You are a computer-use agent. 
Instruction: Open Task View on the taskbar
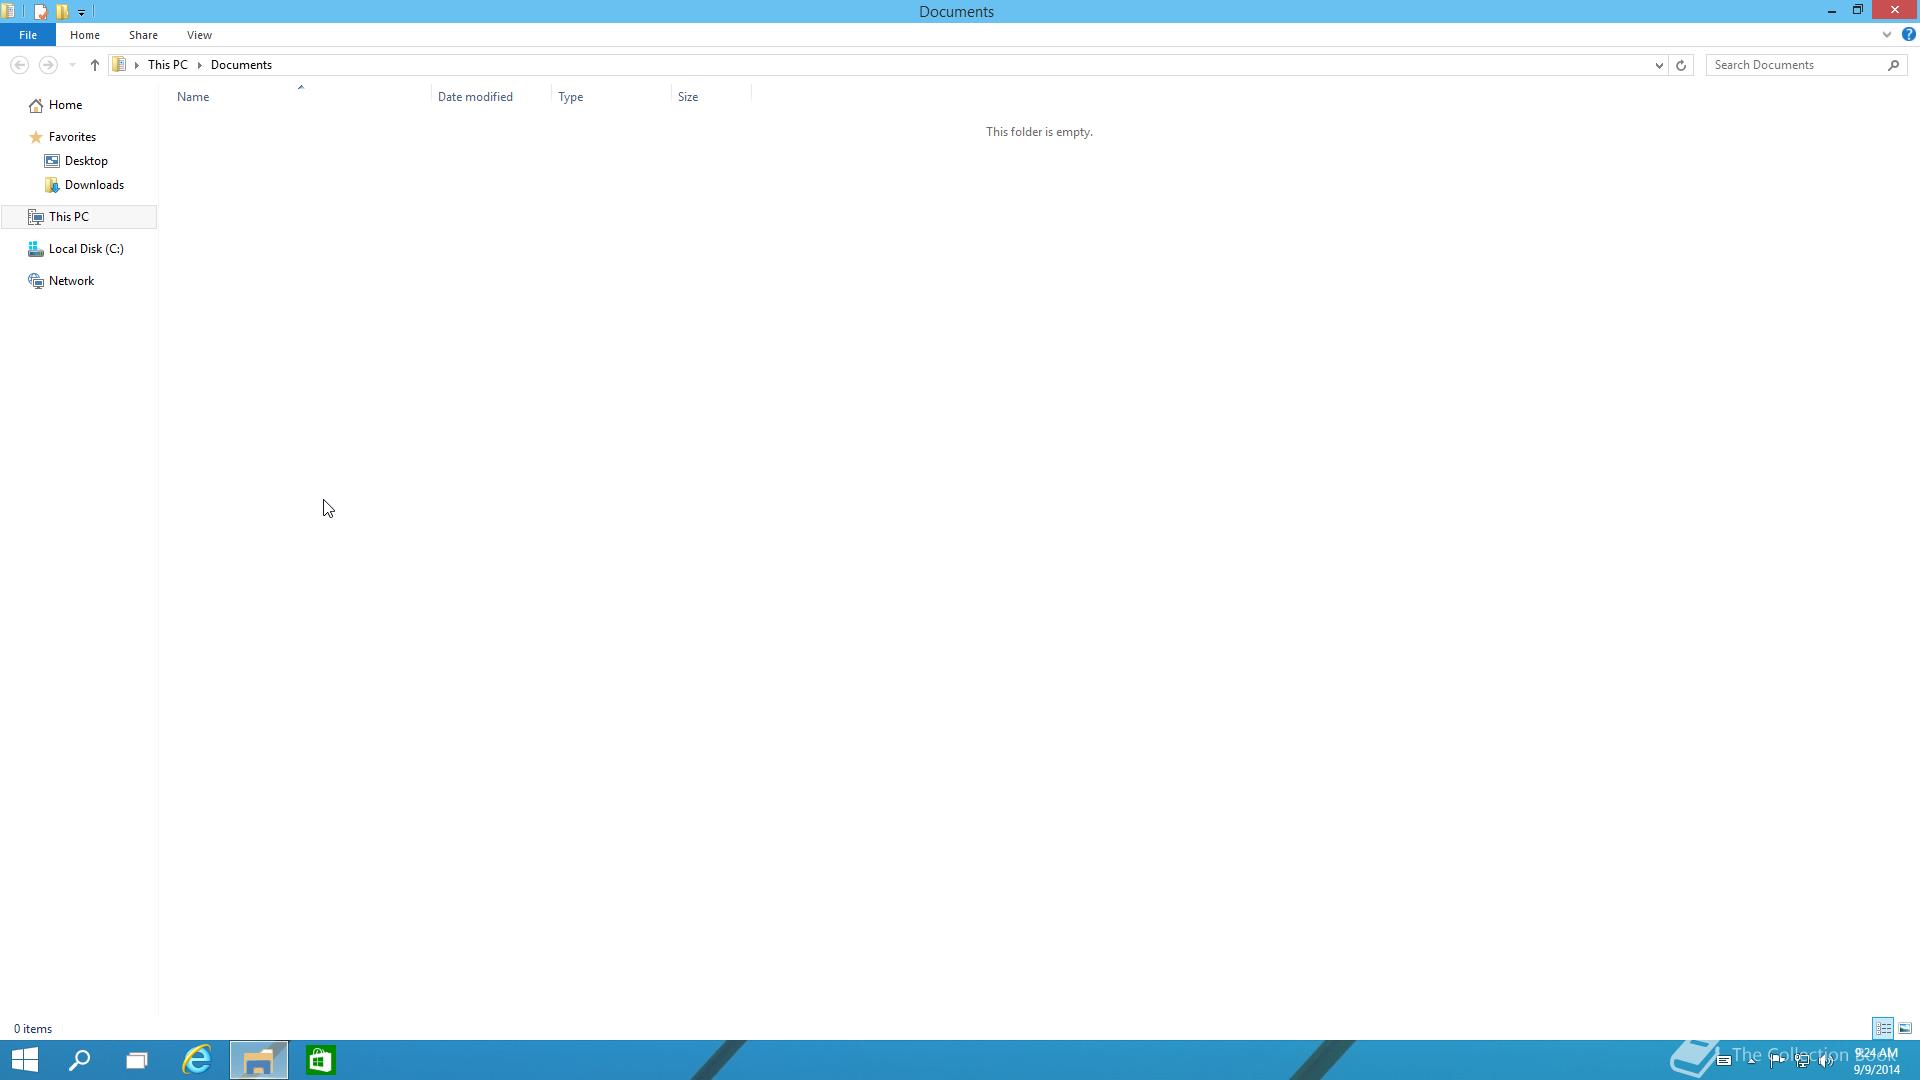[137, 1060]
